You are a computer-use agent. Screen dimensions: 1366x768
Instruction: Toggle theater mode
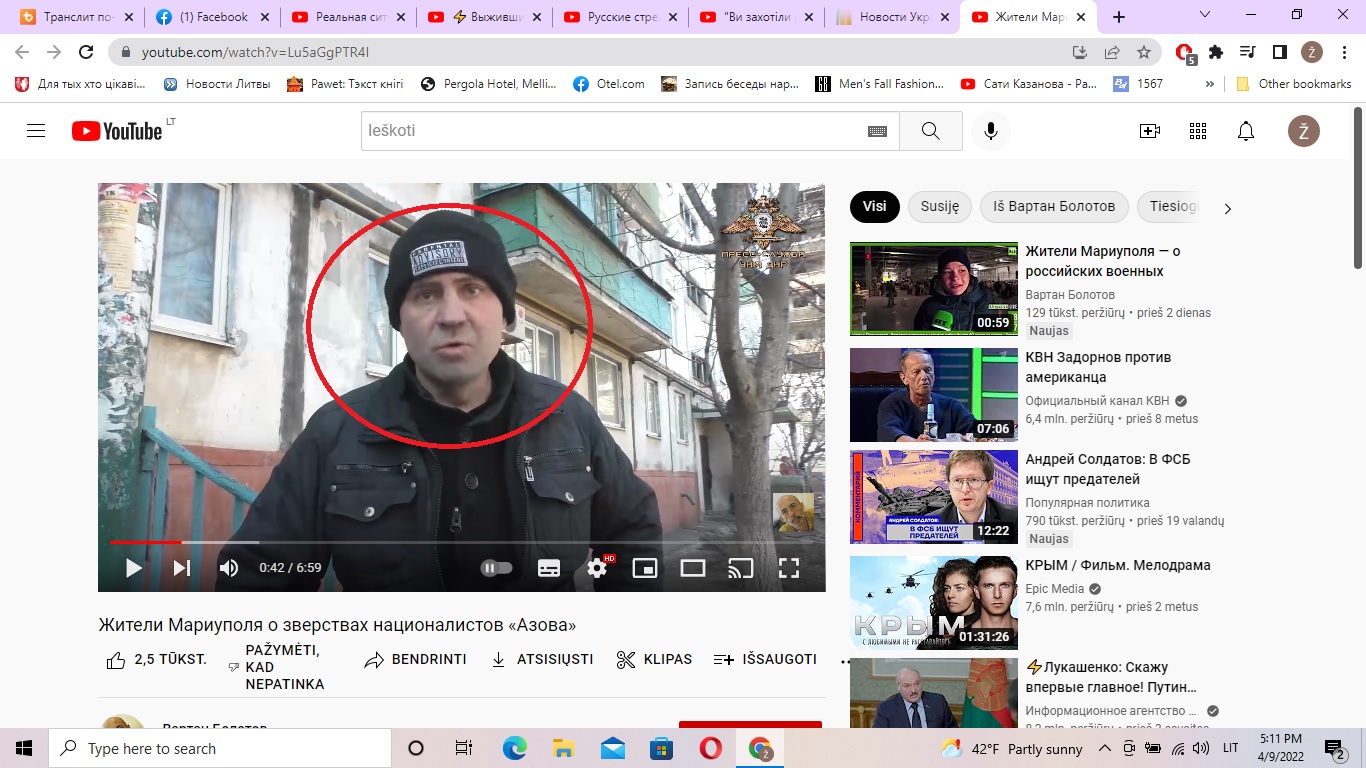[693, 568]
